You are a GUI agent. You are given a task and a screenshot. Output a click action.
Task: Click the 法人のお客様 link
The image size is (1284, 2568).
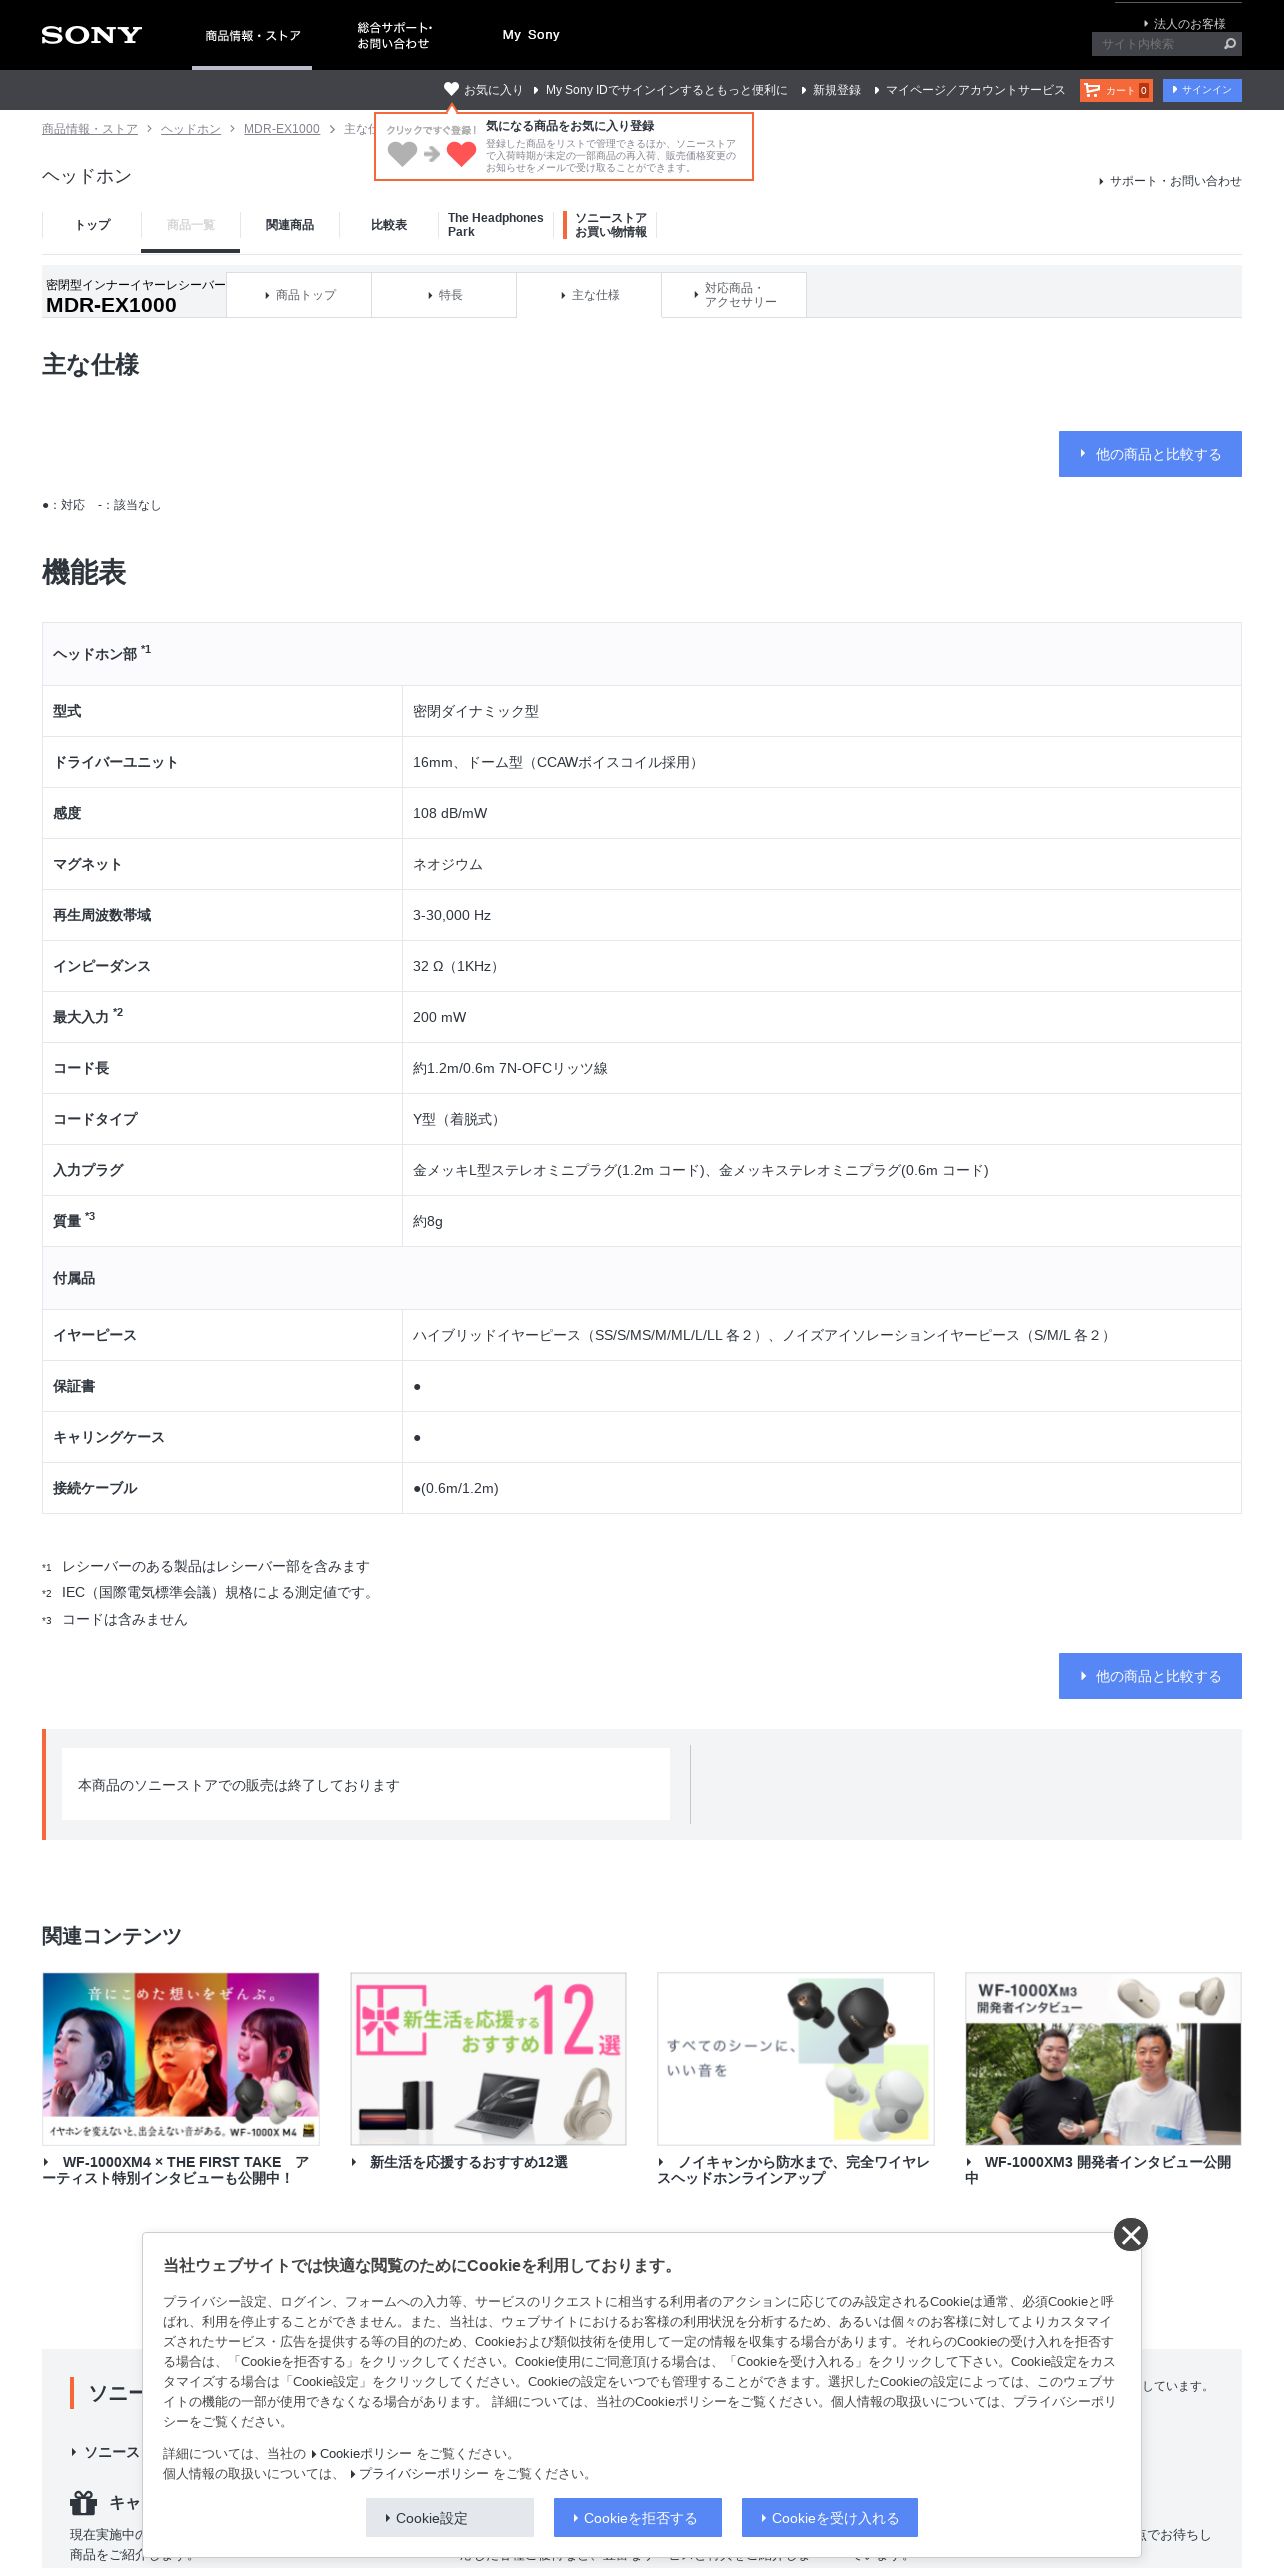click(1186, 23)
